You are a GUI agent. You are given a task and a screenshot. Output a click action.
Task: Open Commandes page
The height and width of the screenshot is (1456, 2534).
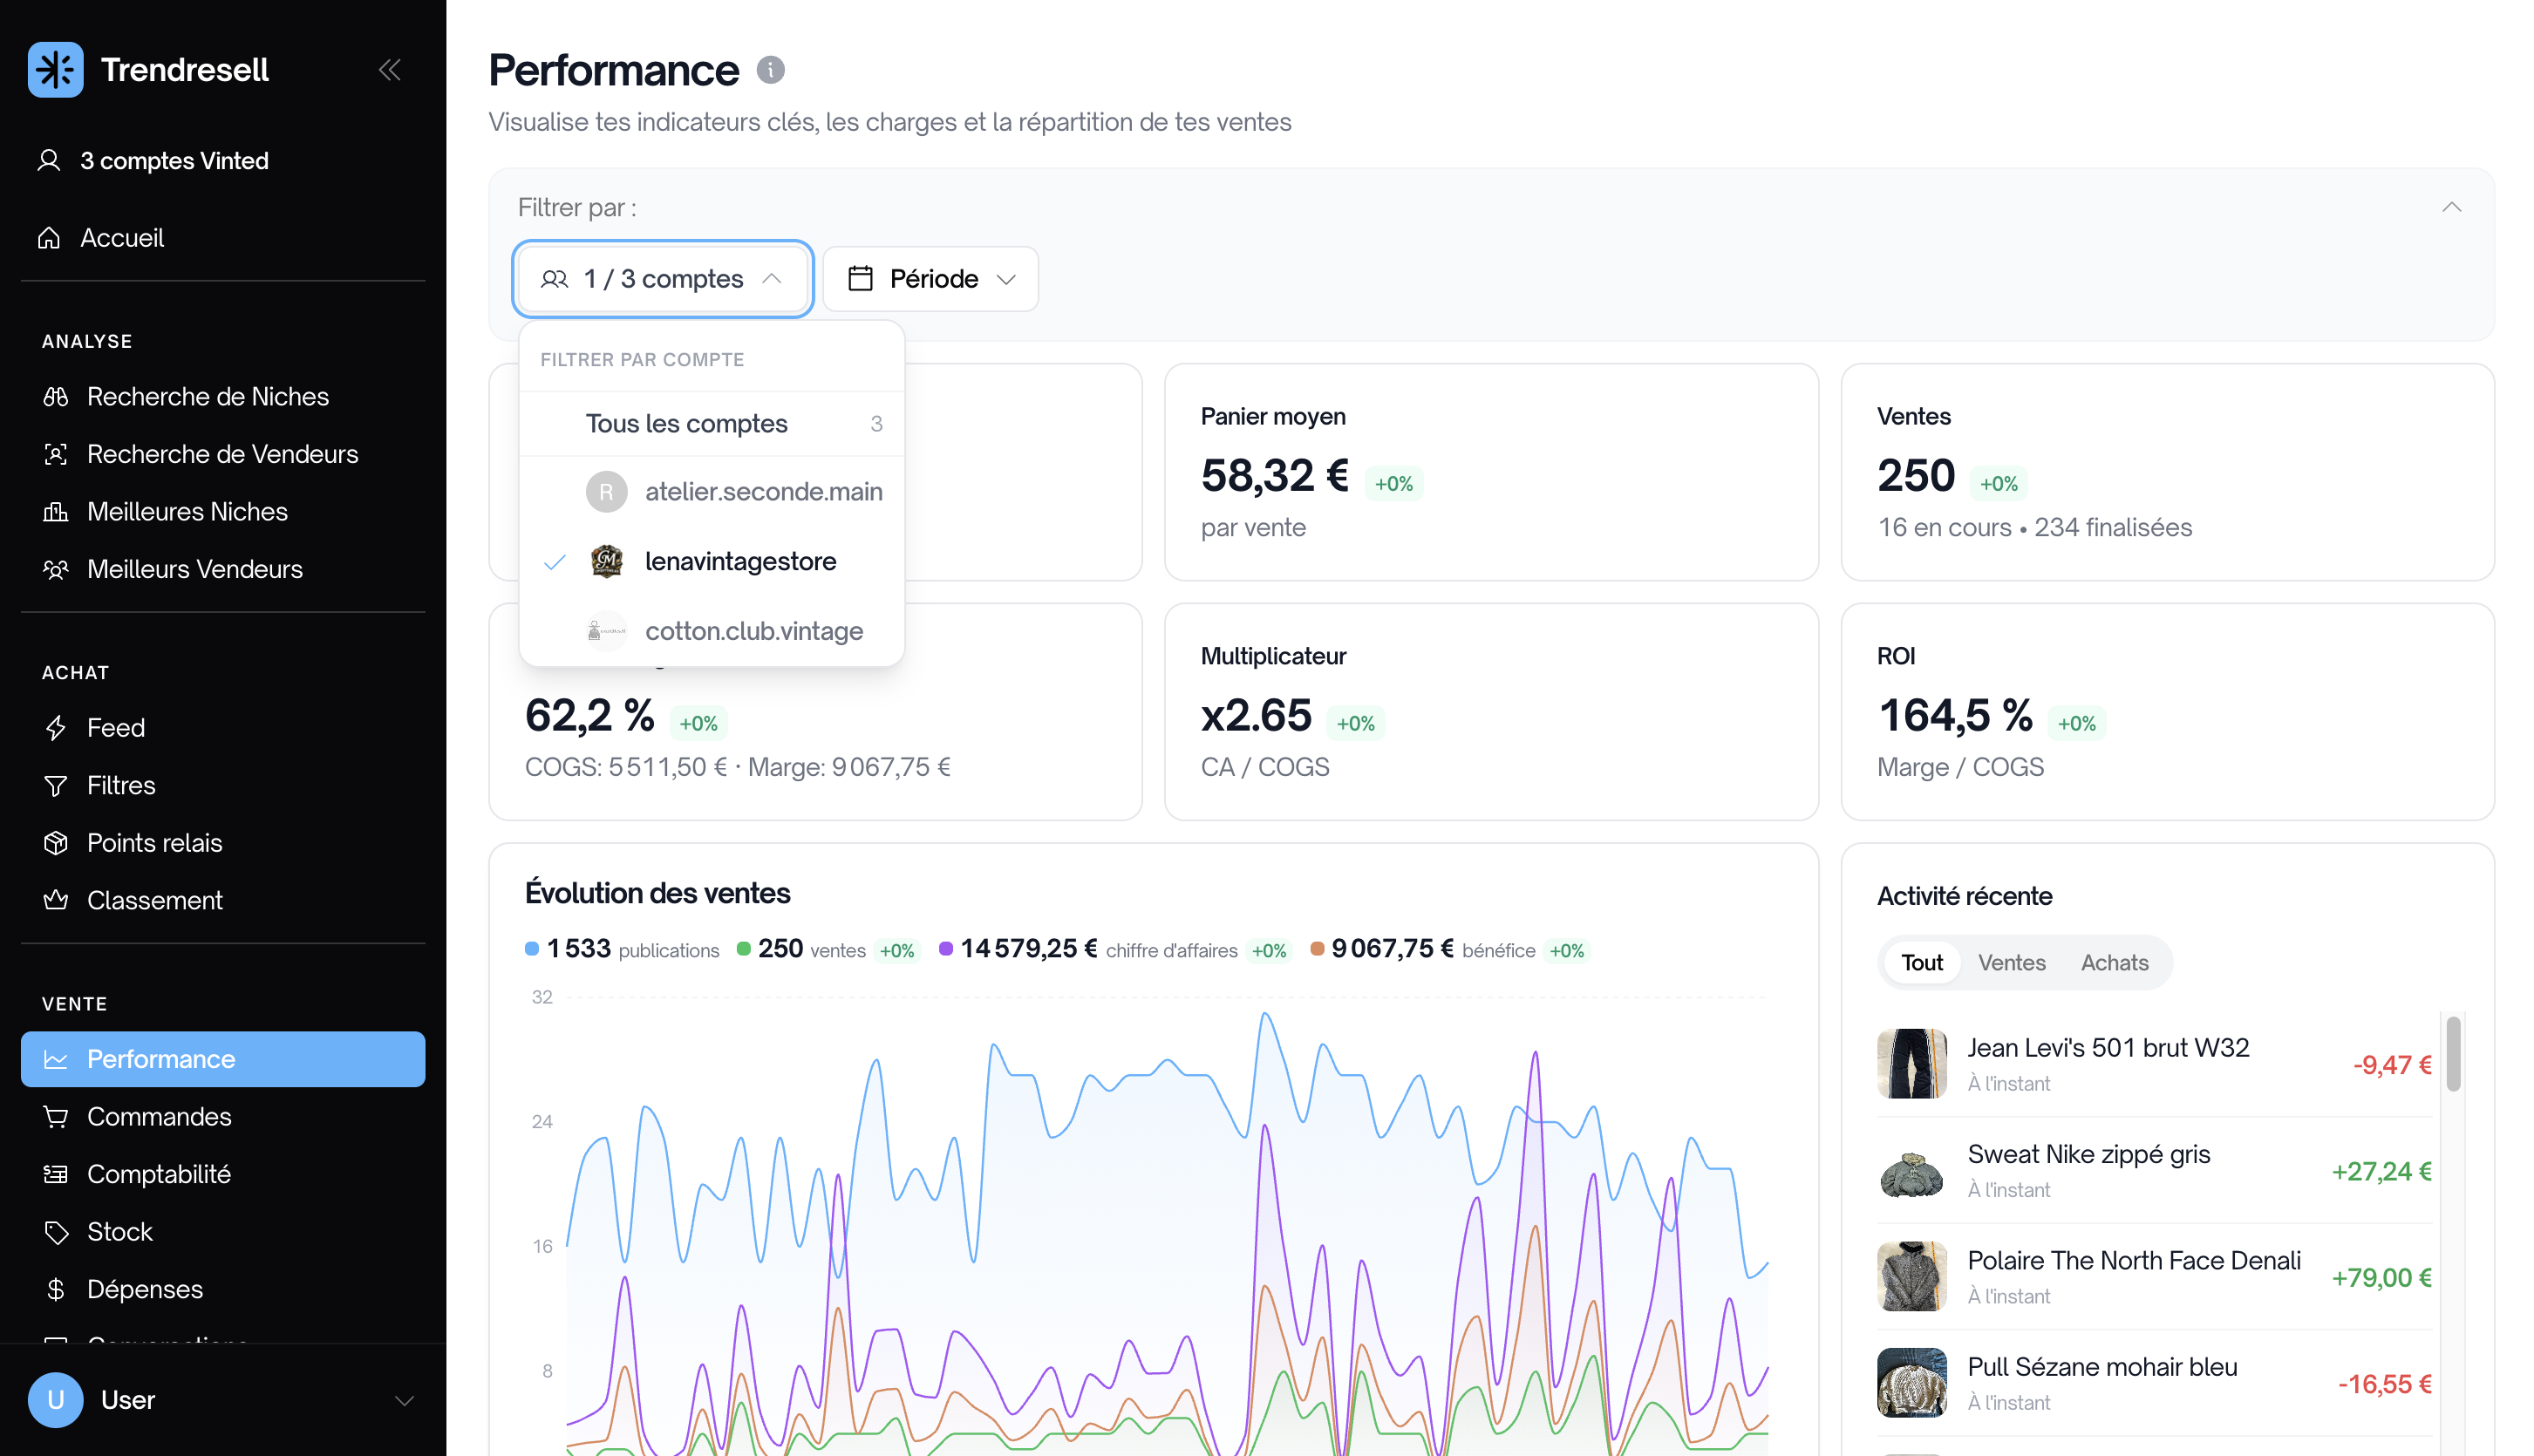(x=222, y=1116)
